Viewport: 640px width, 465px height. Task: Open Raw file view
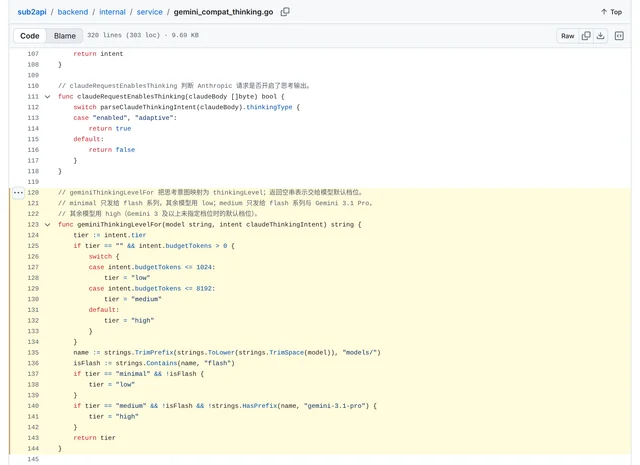pyautogui.click(x=567, y=36)
